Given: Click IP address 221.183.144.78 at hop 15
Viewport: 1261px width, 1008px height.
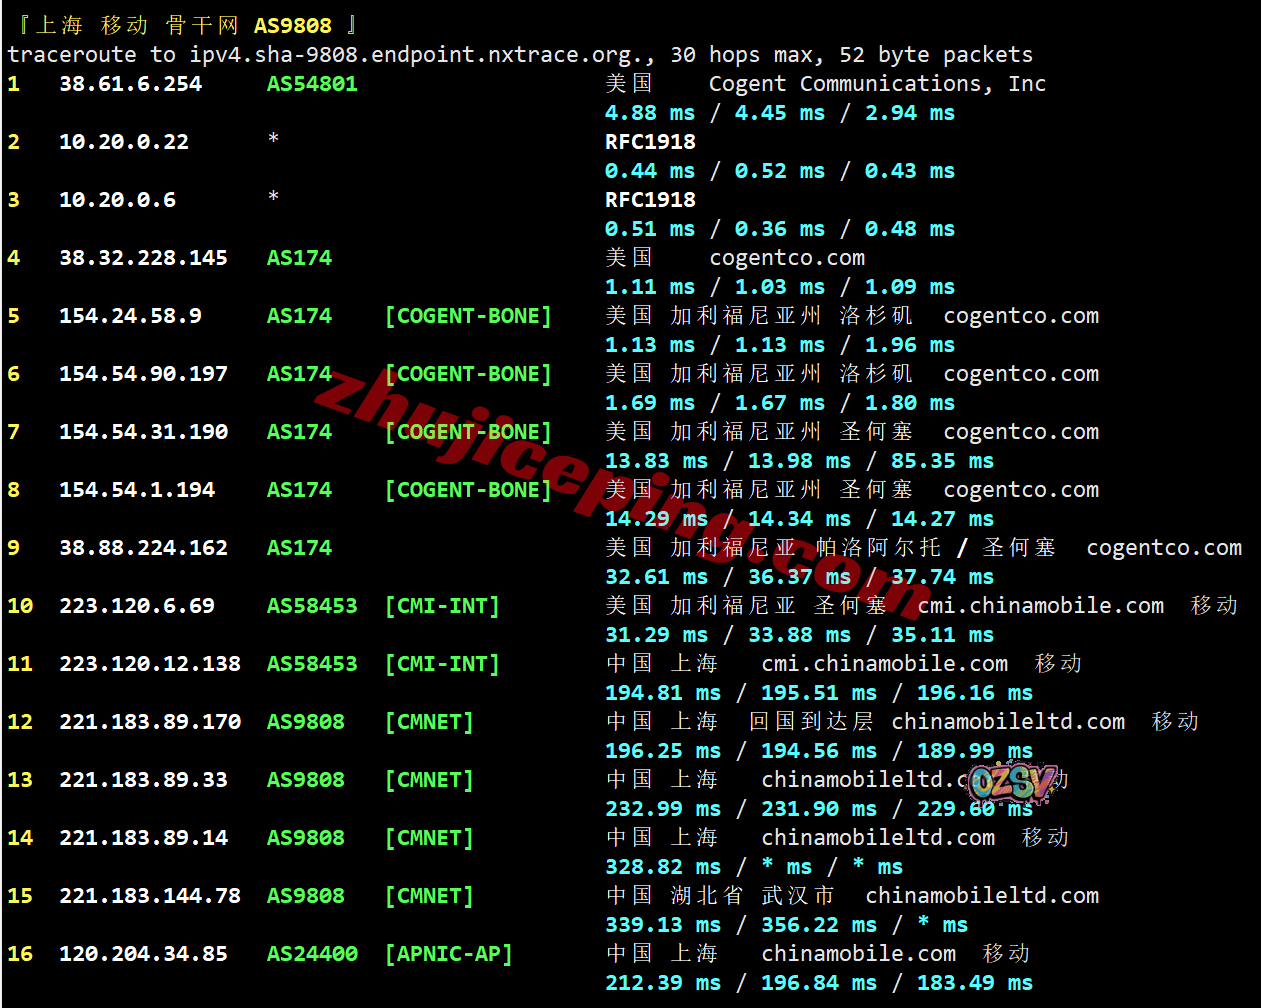Looking at the screenshot, I should coord(150,896).
